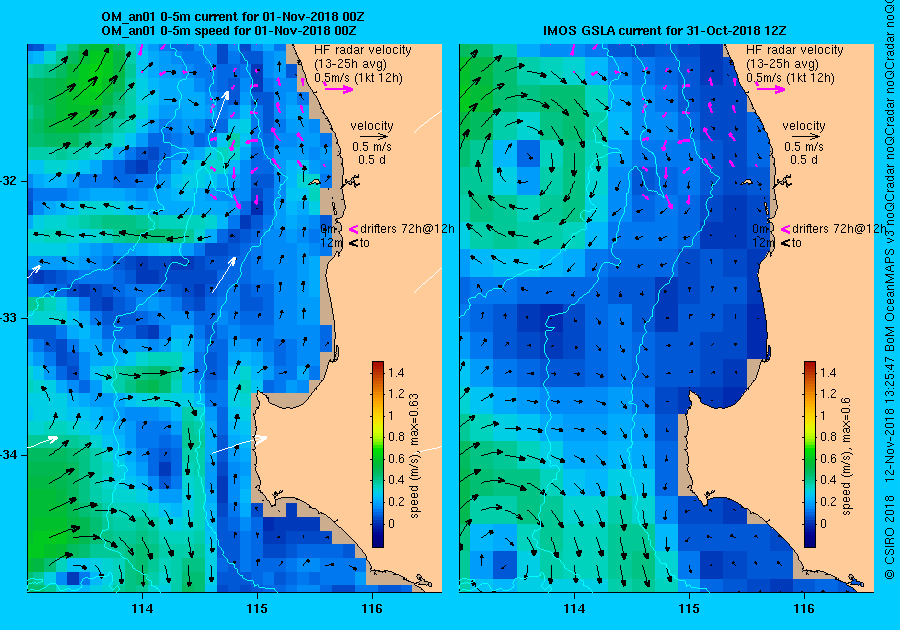This screenshot has width=900, height=630.
Task: Click longitude label '114' under IMOS GSLA map
Action: (x=574, y=609)
